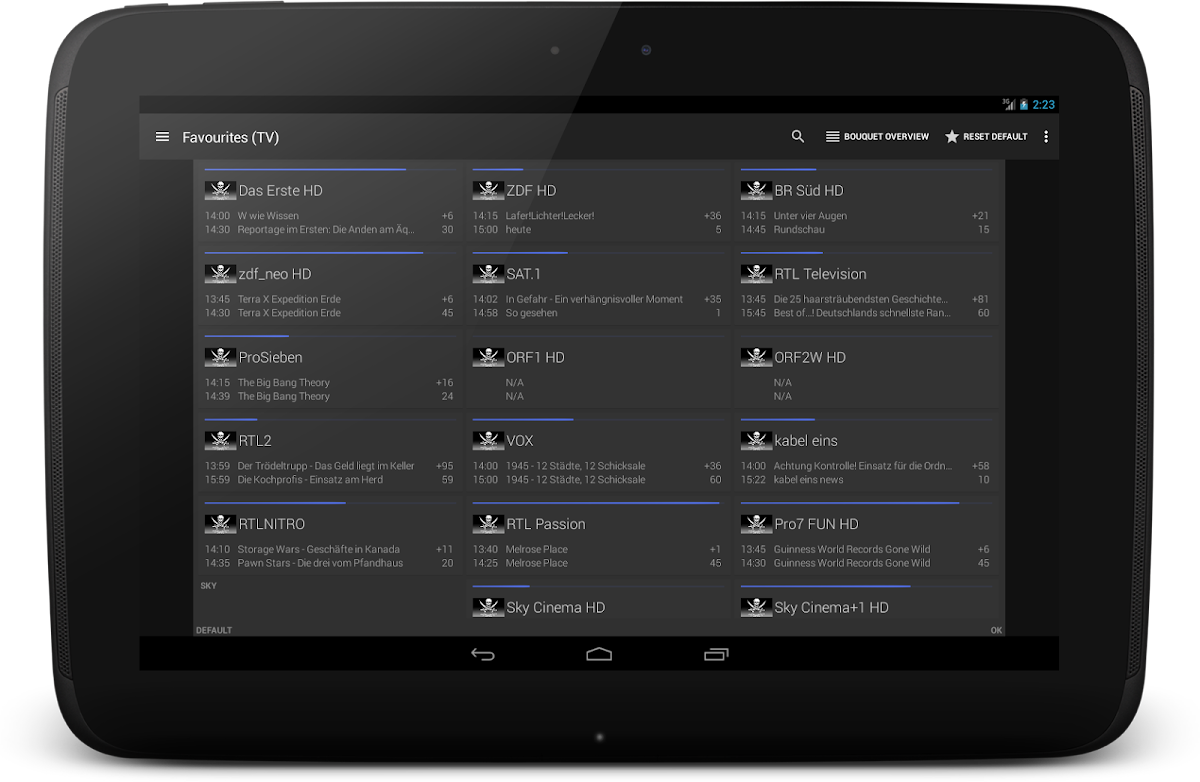
Task: Tap the search magnifier icon
Action: [x=797, y=137]
